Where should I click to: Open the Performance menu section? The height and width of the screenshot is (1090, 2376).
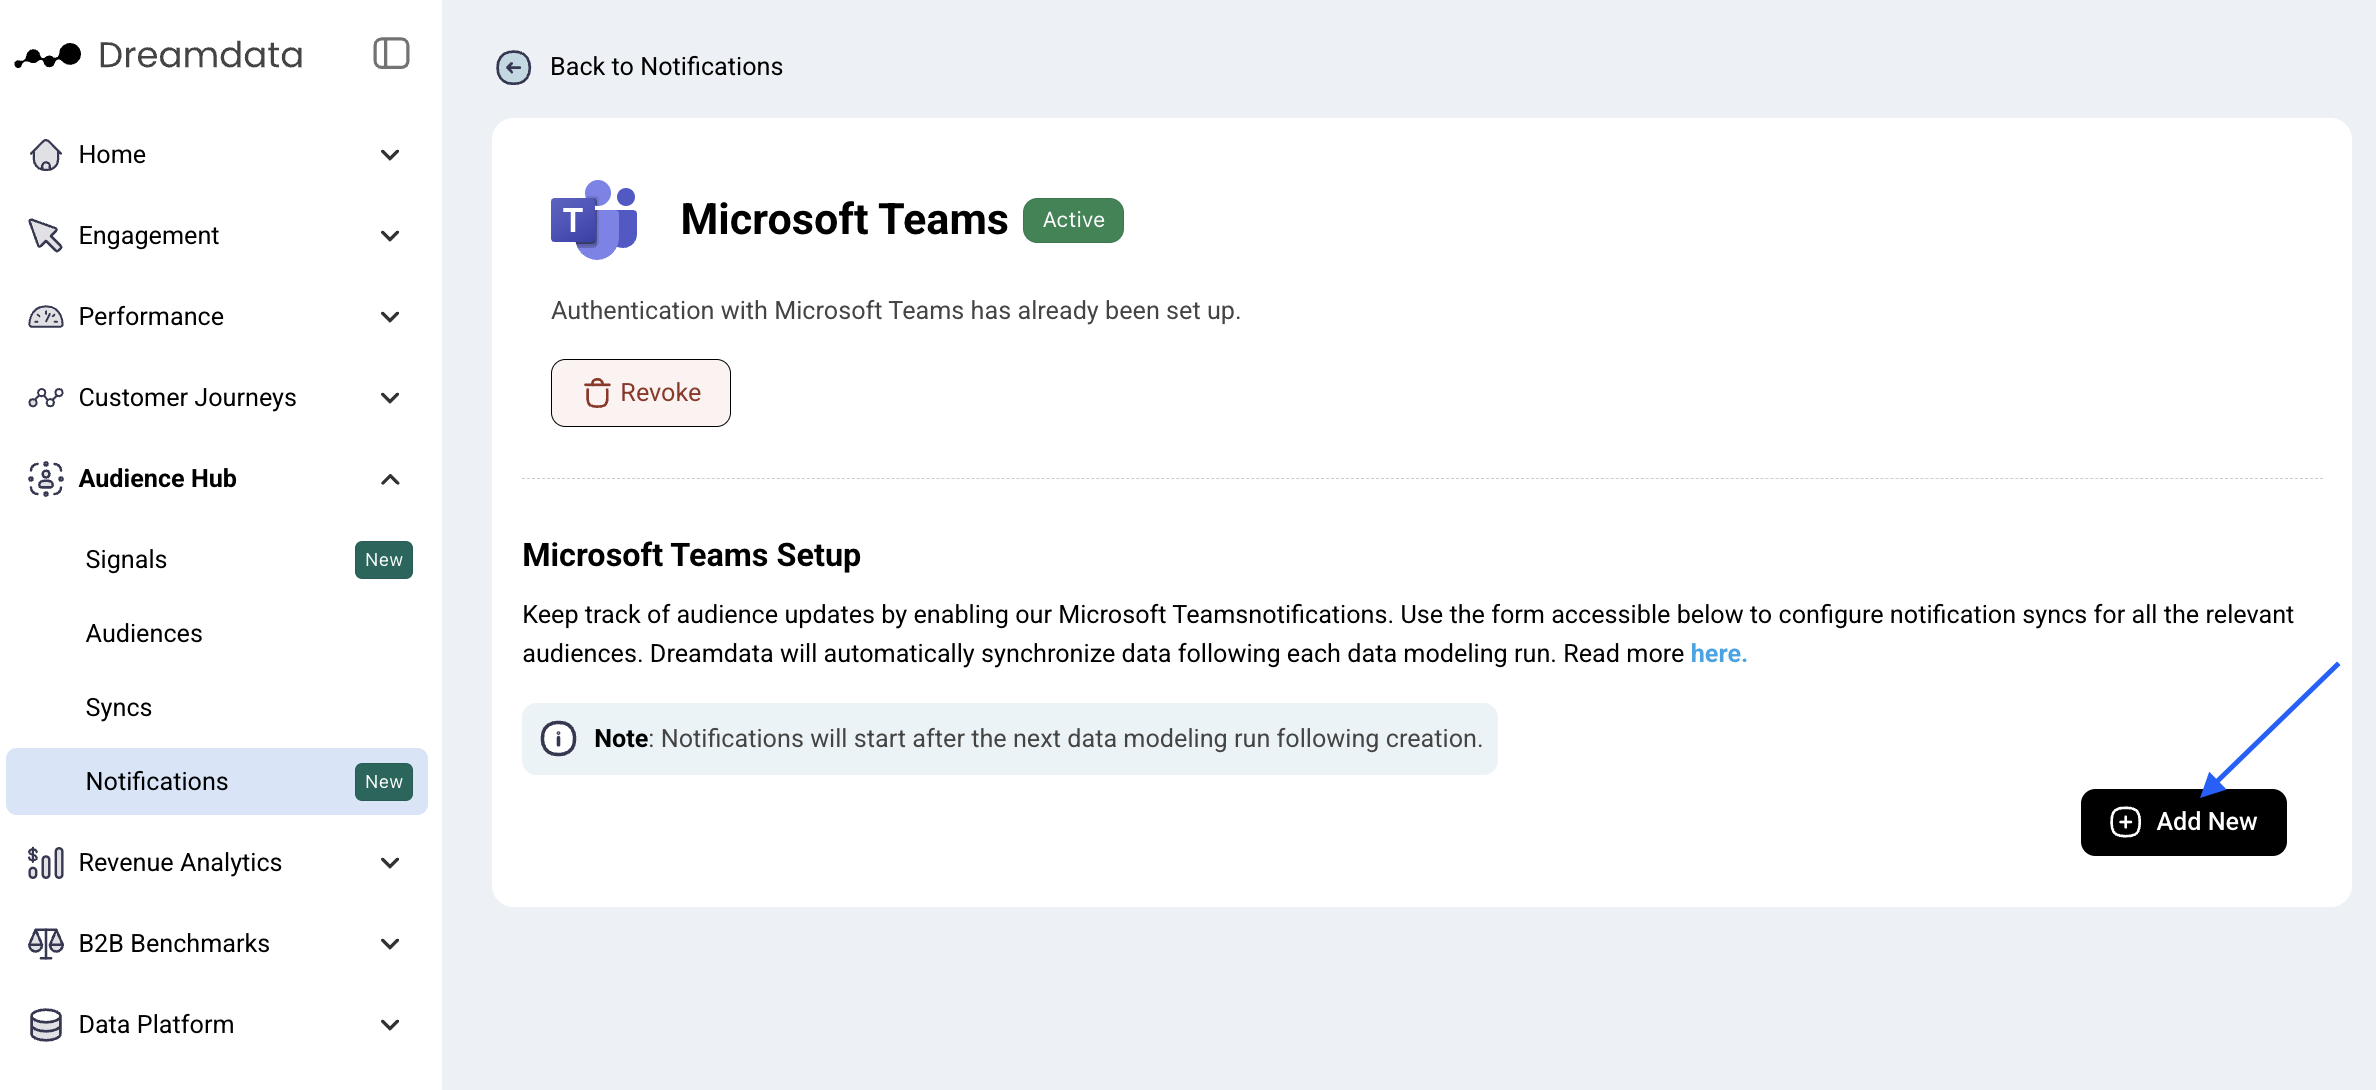pyautogui.click(x=217, y=317)
